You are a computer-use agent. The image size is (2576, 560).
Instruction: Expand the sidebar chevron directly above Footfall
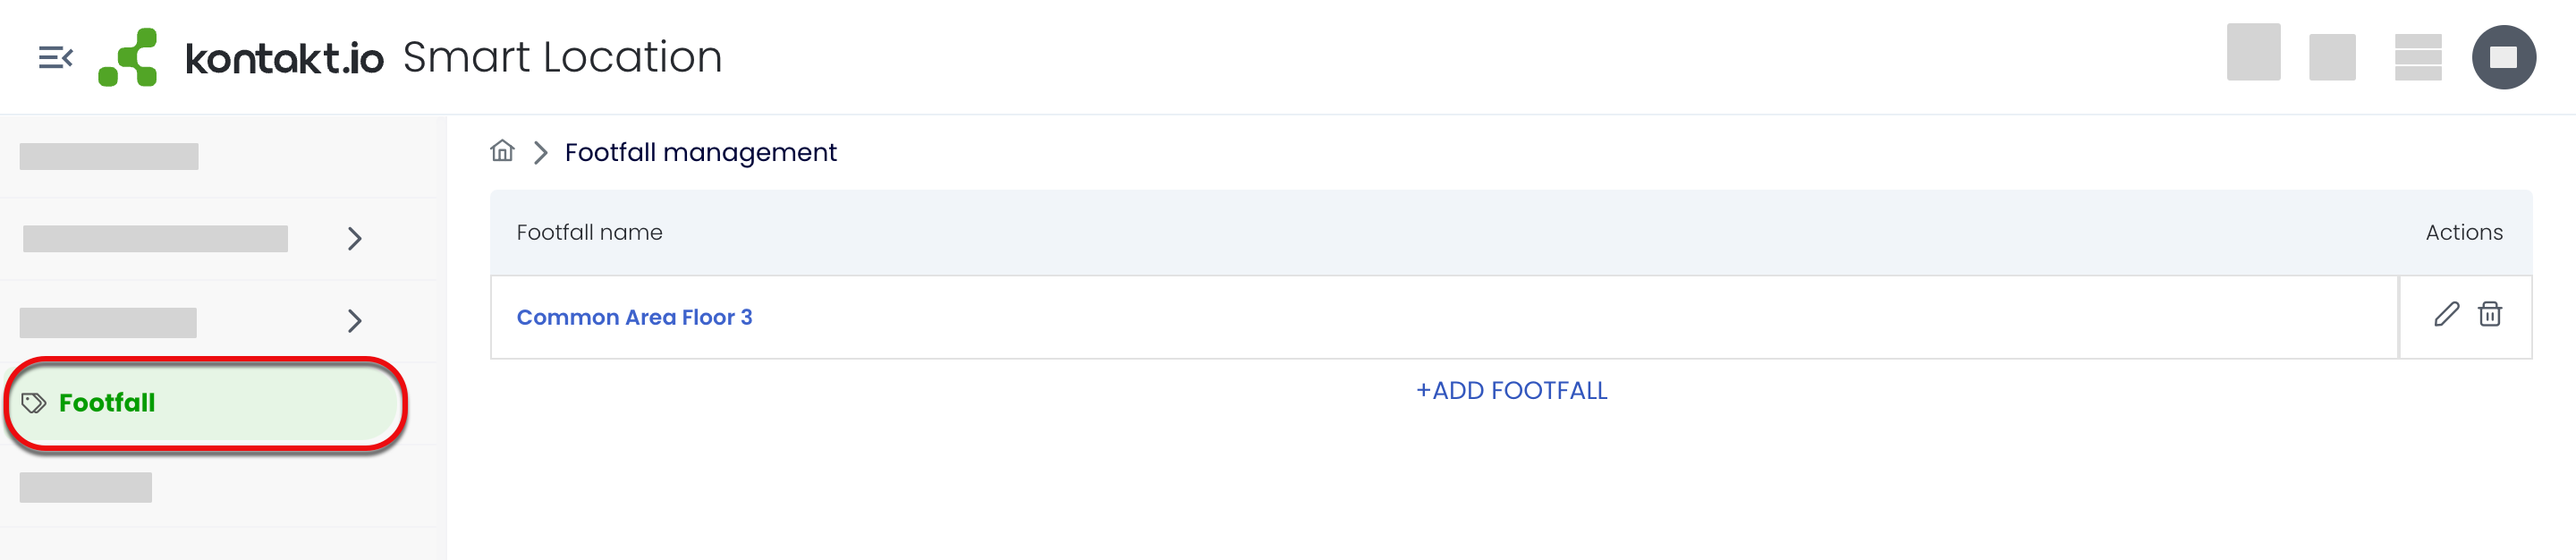click(x=354, y=321)
